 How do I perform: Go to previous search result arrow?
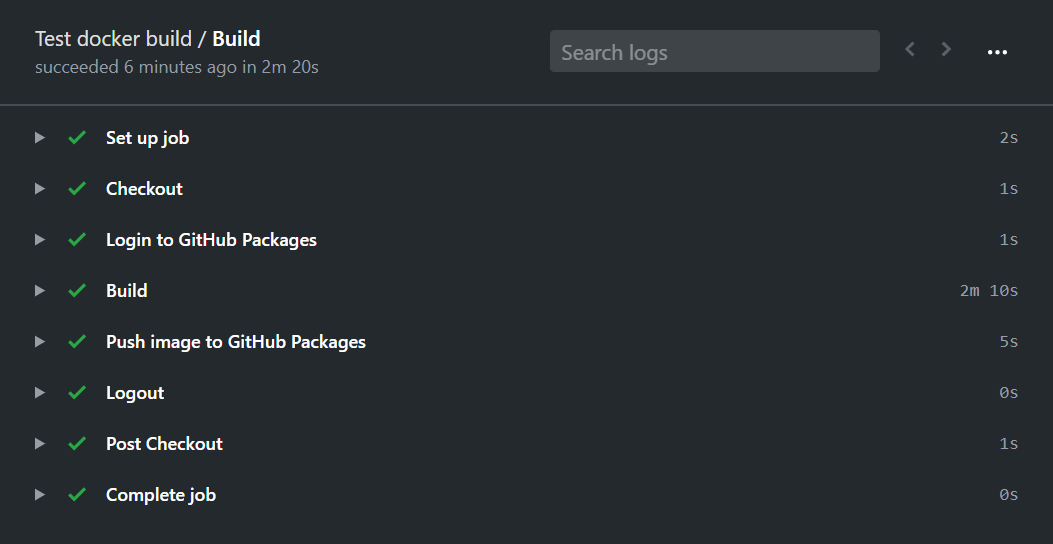[x=910, y=50]
